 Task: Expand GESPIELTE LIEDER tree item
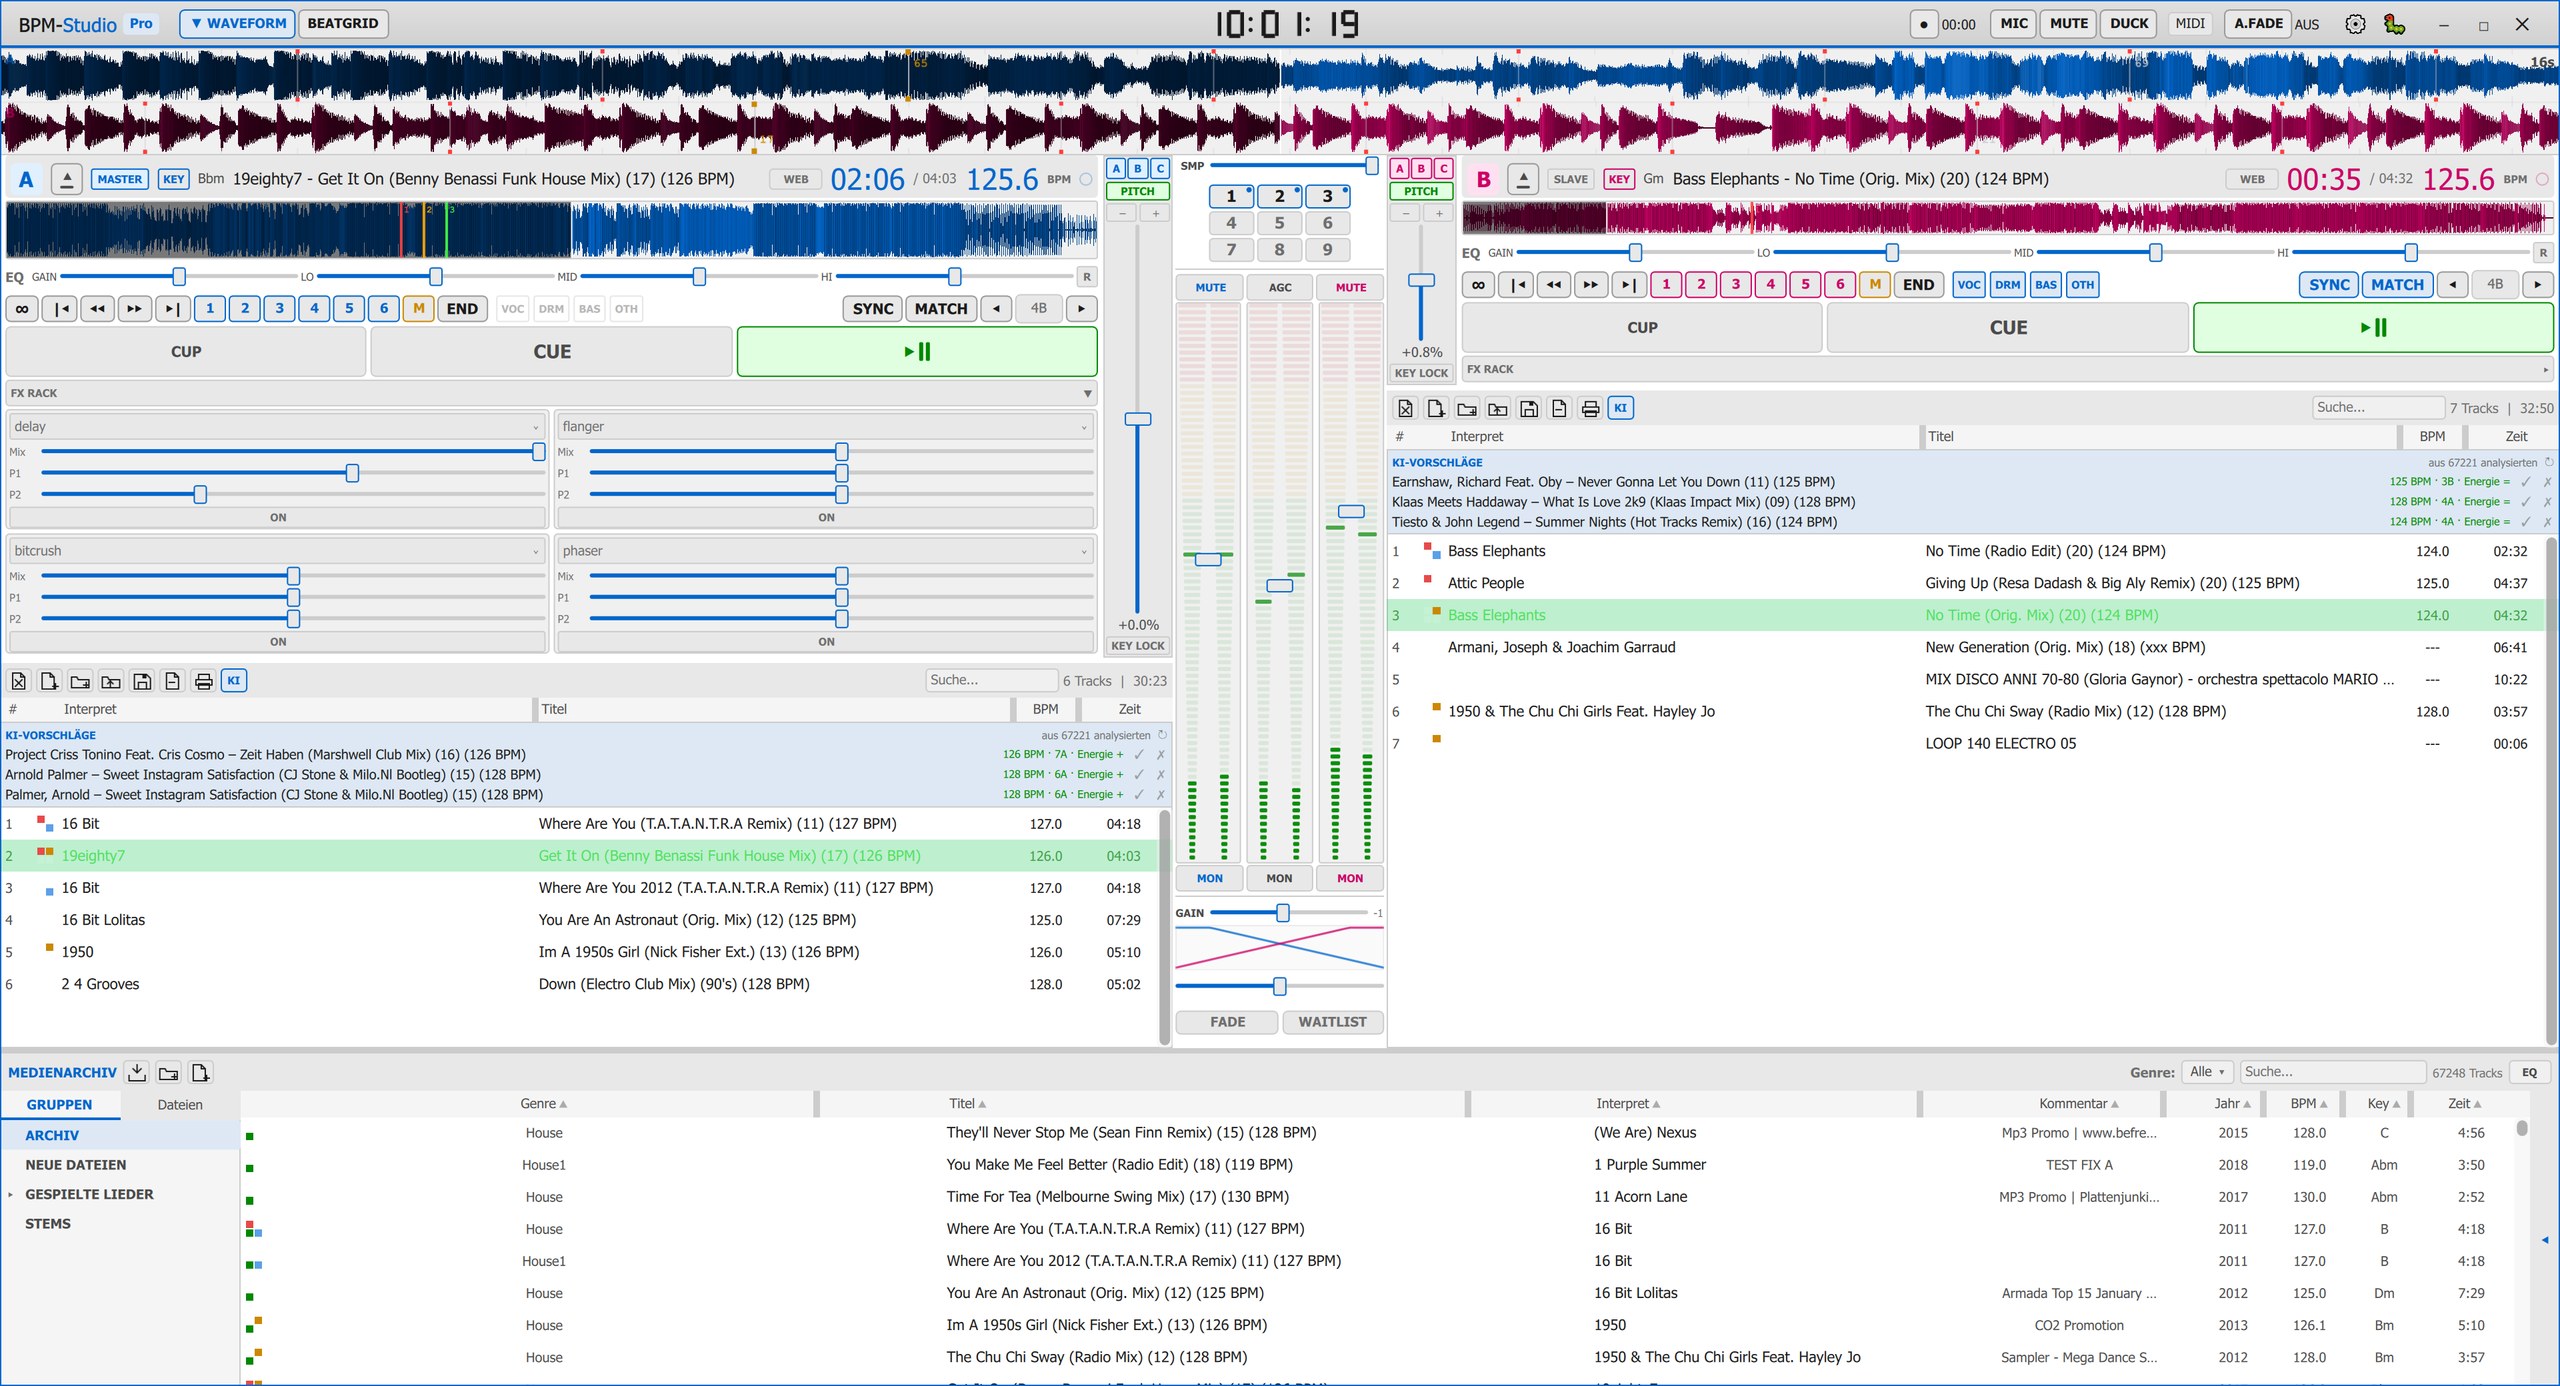pyautogui.click(x=11, y=1195)
